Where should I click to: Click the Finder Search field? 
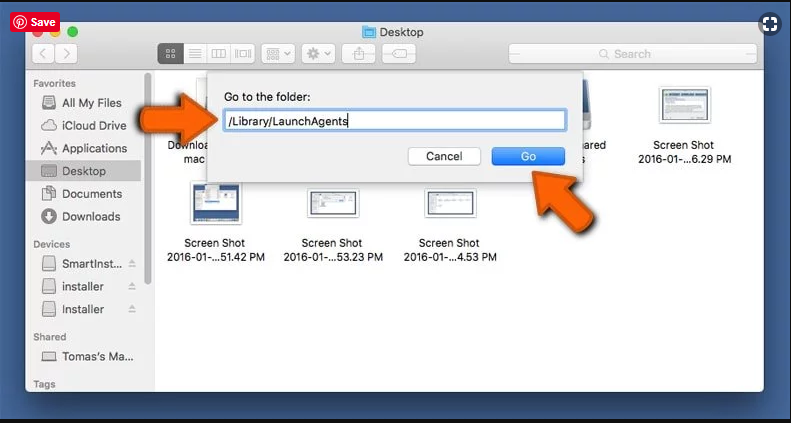point(633,53)
